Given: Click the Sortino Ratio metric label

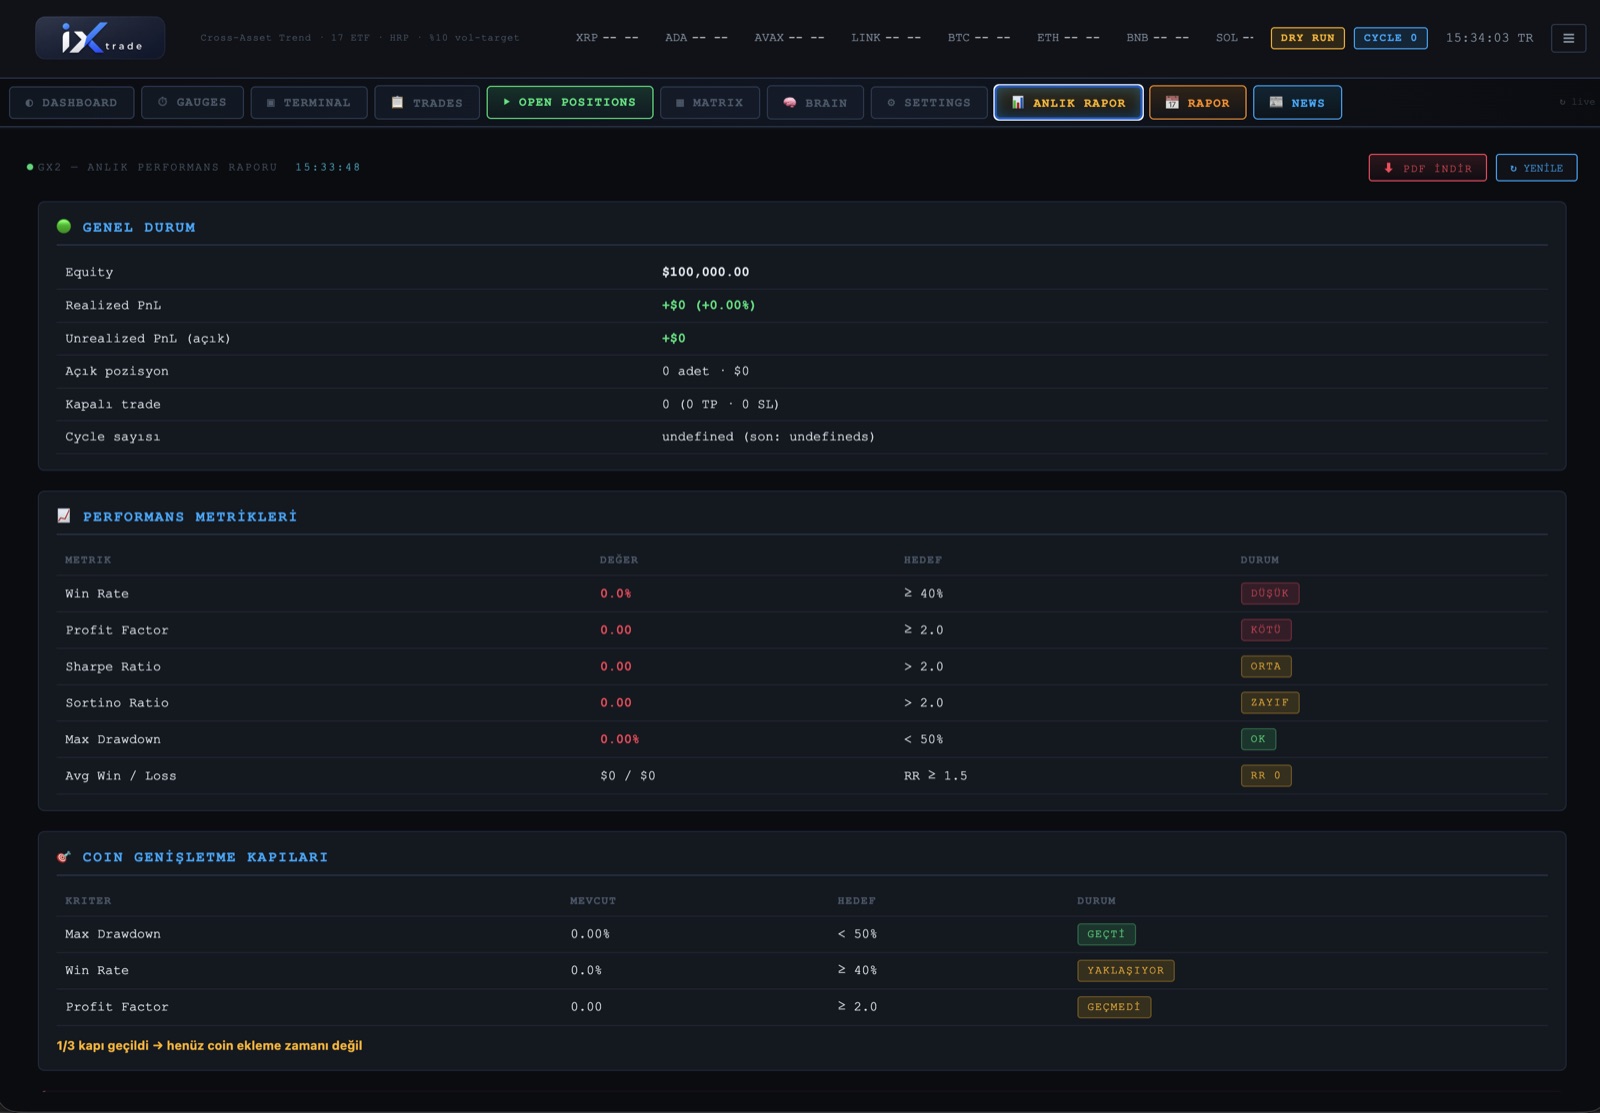Looking at the screenshot, I should pos(117,703).
